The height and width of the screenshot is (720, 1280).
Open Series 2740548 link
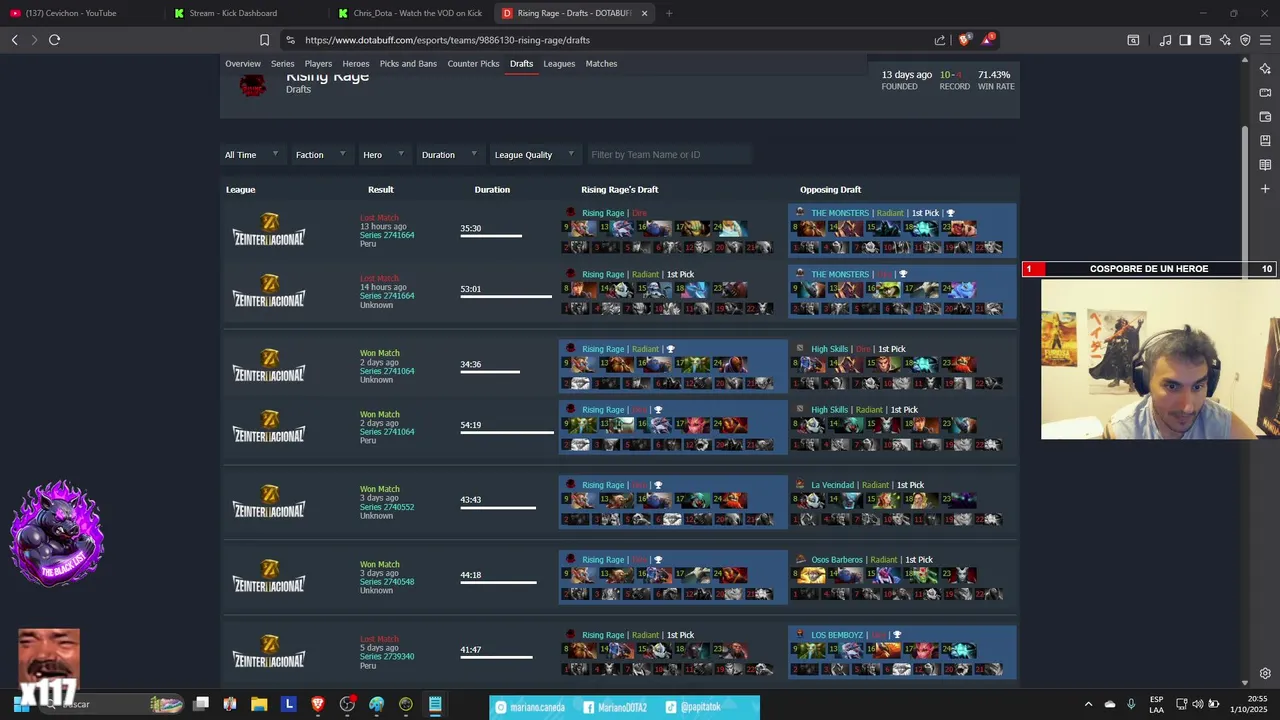click(x=387, y=582)
